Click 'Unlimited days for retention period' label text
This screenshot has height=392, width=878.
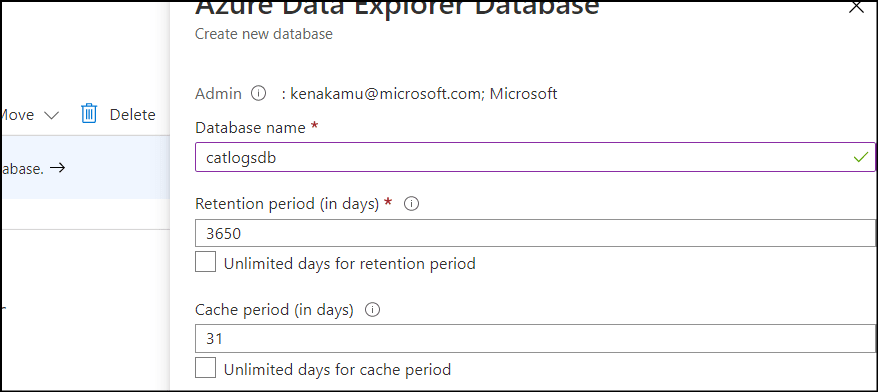(x=349, y=263)
